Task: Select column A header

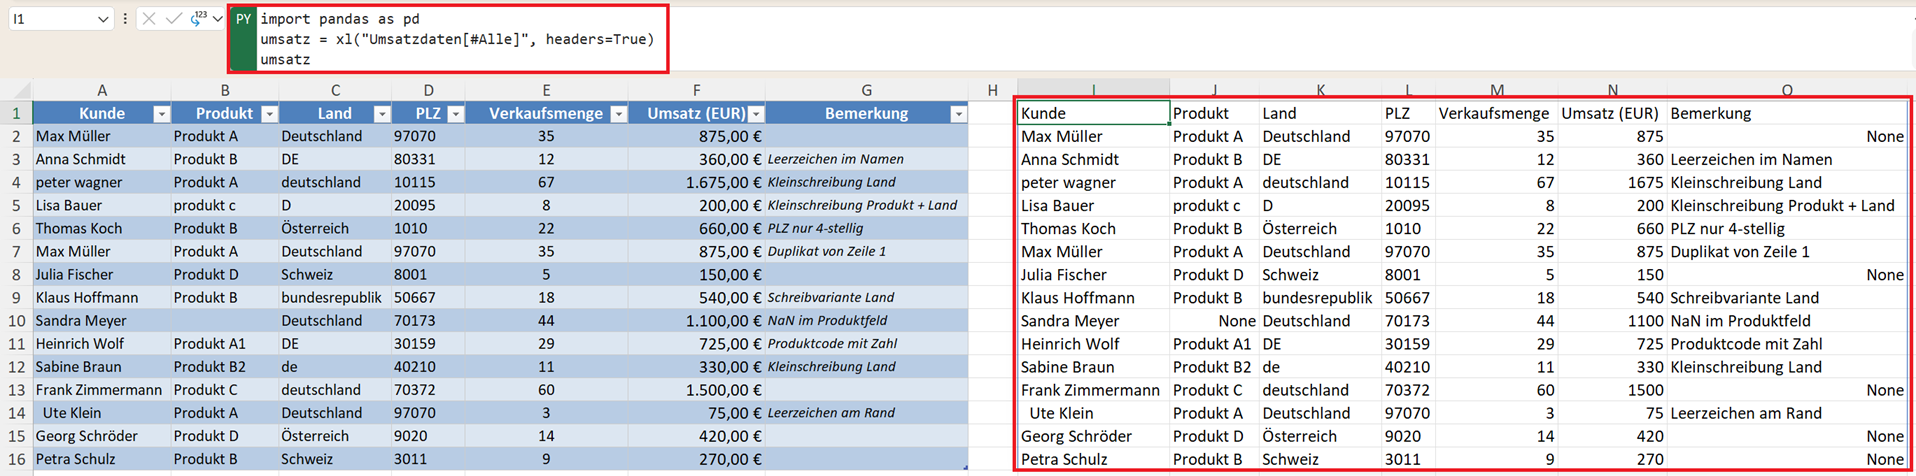Action: [101, 90]
